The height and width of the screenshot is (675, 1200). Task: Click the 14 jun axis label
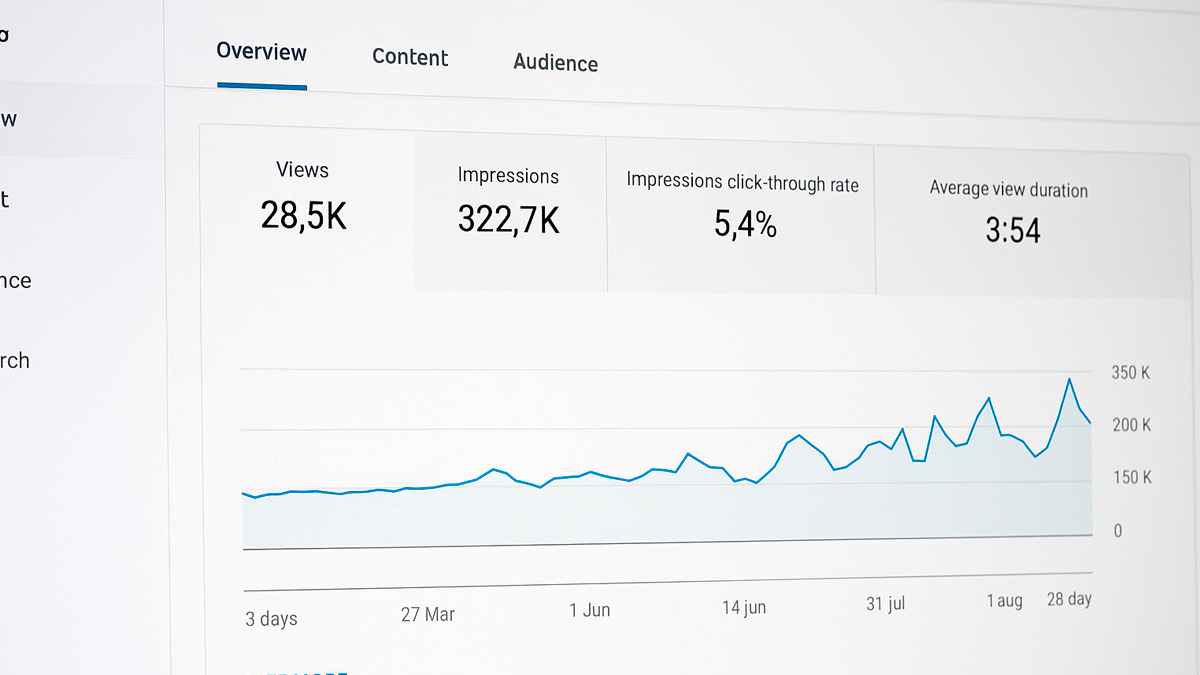click(743, 607)
